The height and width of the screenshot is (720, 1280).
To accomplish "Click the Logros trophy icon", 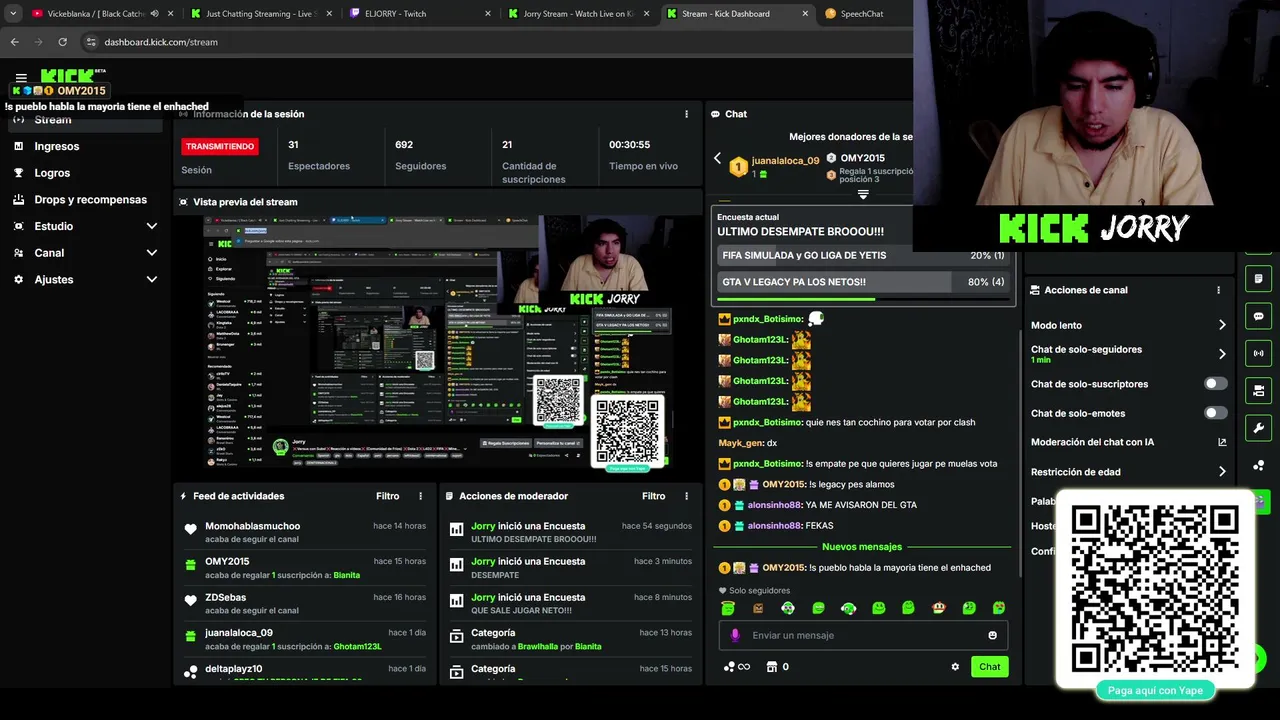I will coord(18,173).
